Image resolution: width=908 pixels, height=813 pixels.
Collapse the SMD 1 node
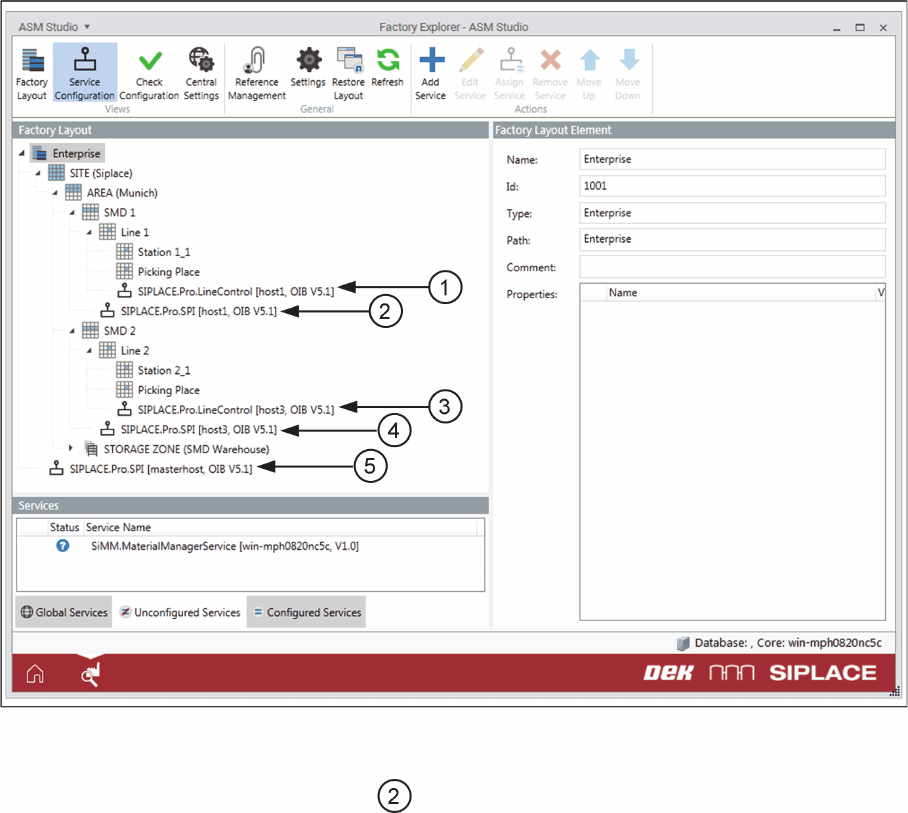[x=72, y=213]
